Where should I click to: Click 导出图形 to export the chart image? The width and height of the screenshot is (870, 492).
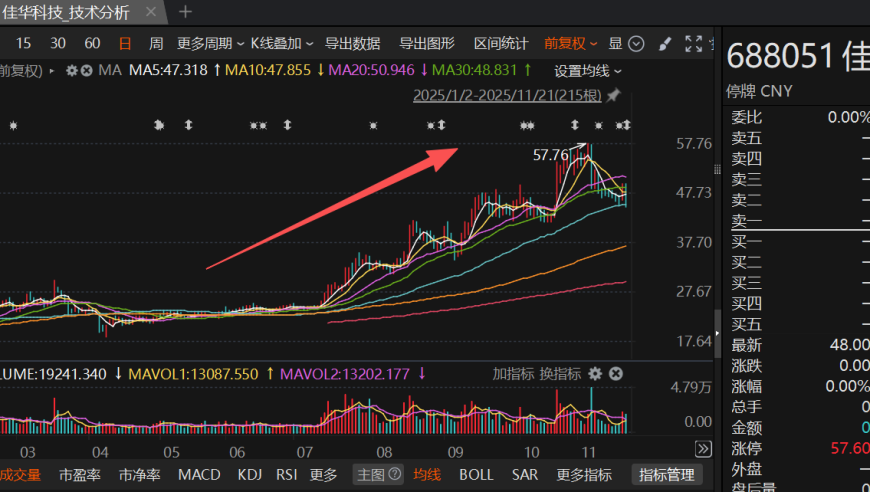[427, 43]
